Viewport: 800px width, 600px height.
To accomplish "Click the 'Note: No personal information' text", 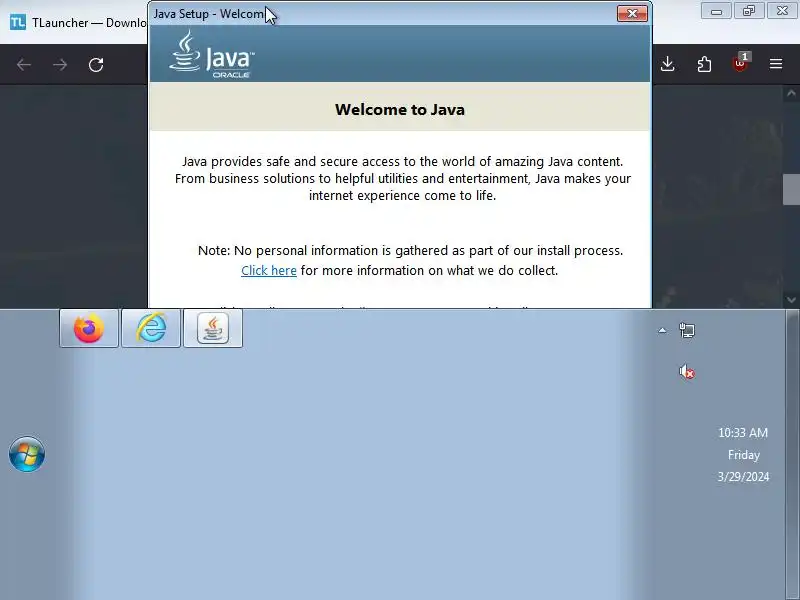I will (x=410, y=251).
